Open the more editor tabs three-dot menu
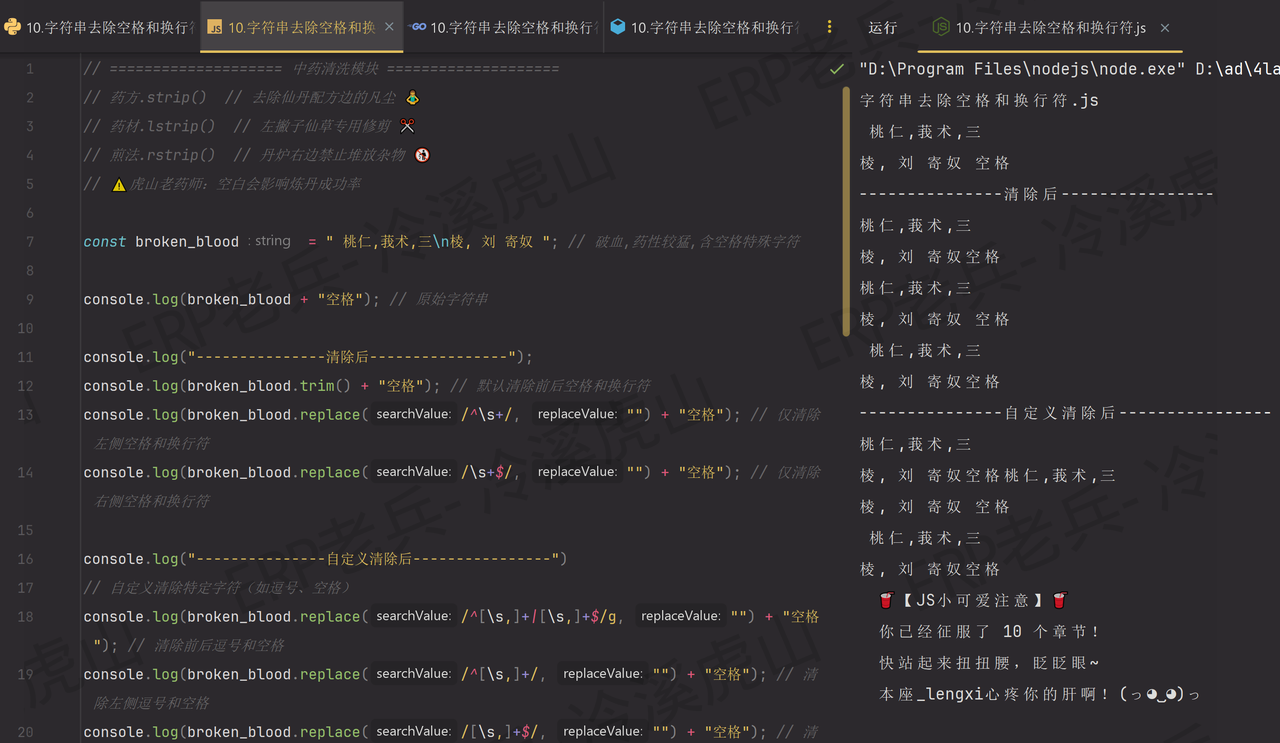The width and height of the screenshot is (1280, 743). (829, 27)
